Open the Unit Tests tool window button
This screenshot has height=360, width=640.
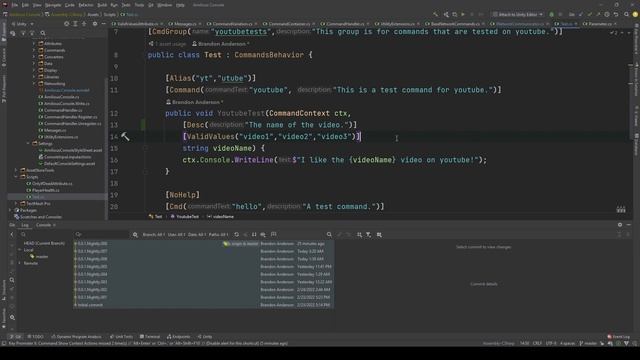pos(121,337)
